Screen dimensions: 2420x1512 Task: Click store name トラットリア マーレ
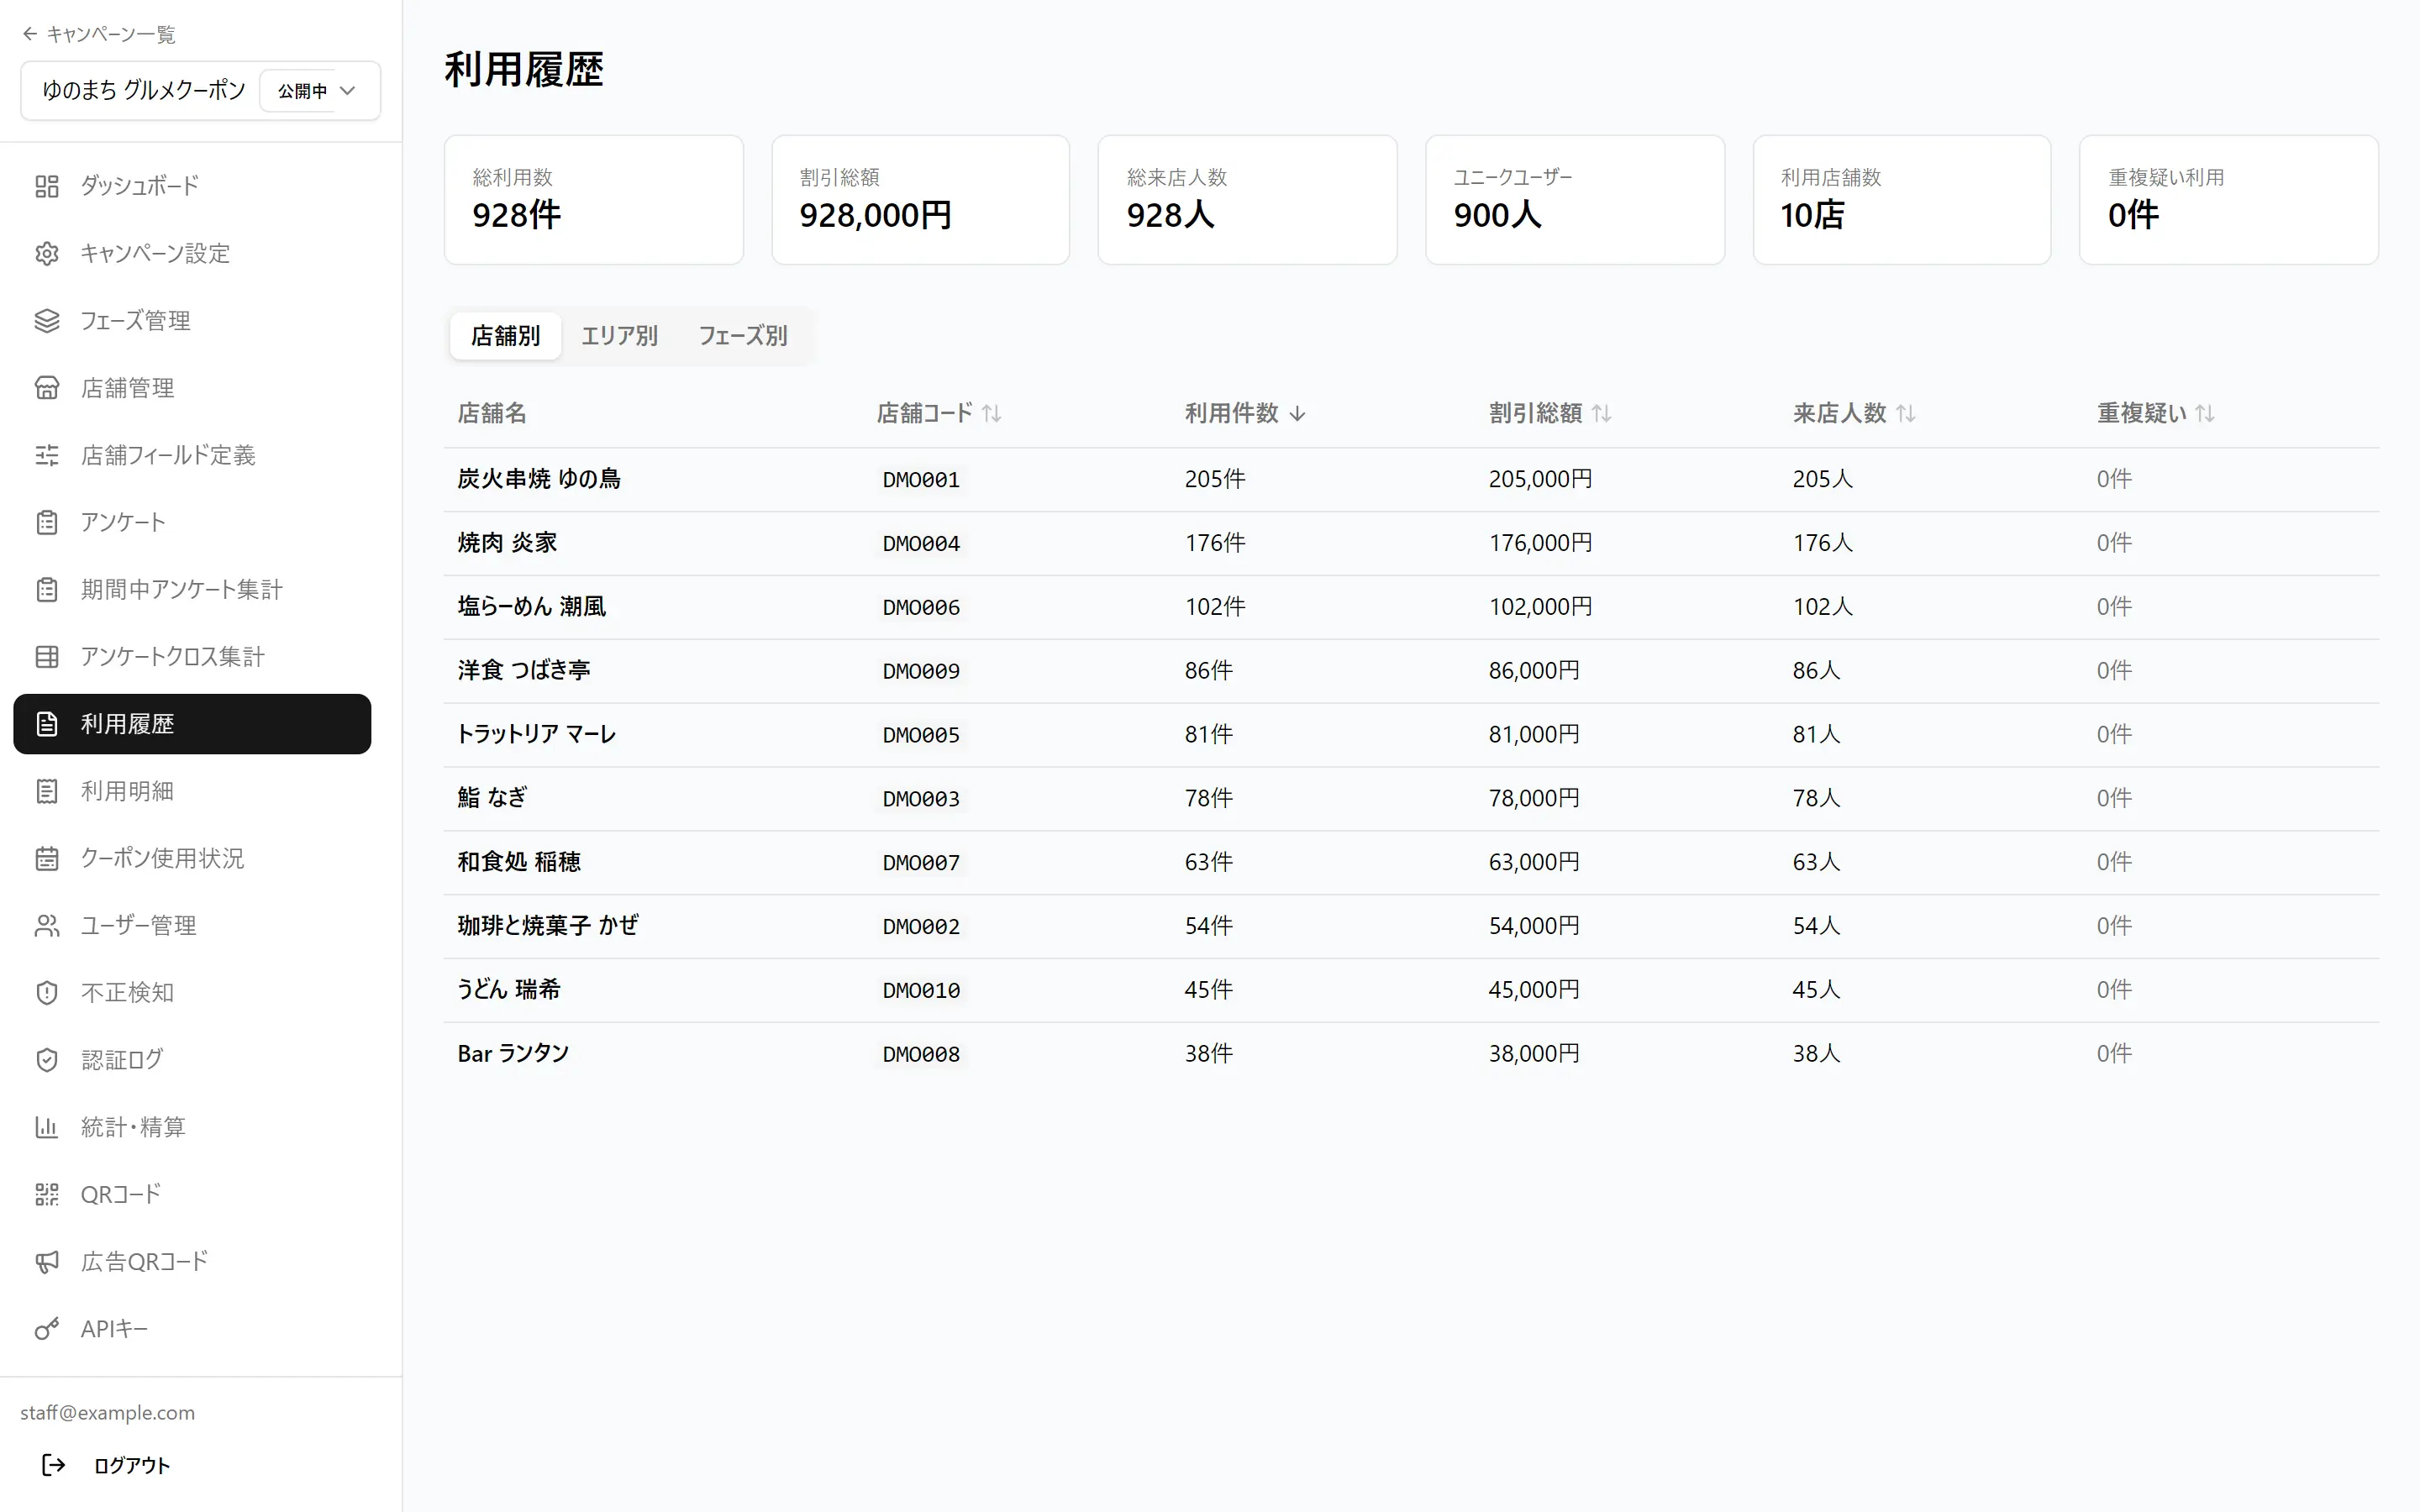tap(537, 735)
